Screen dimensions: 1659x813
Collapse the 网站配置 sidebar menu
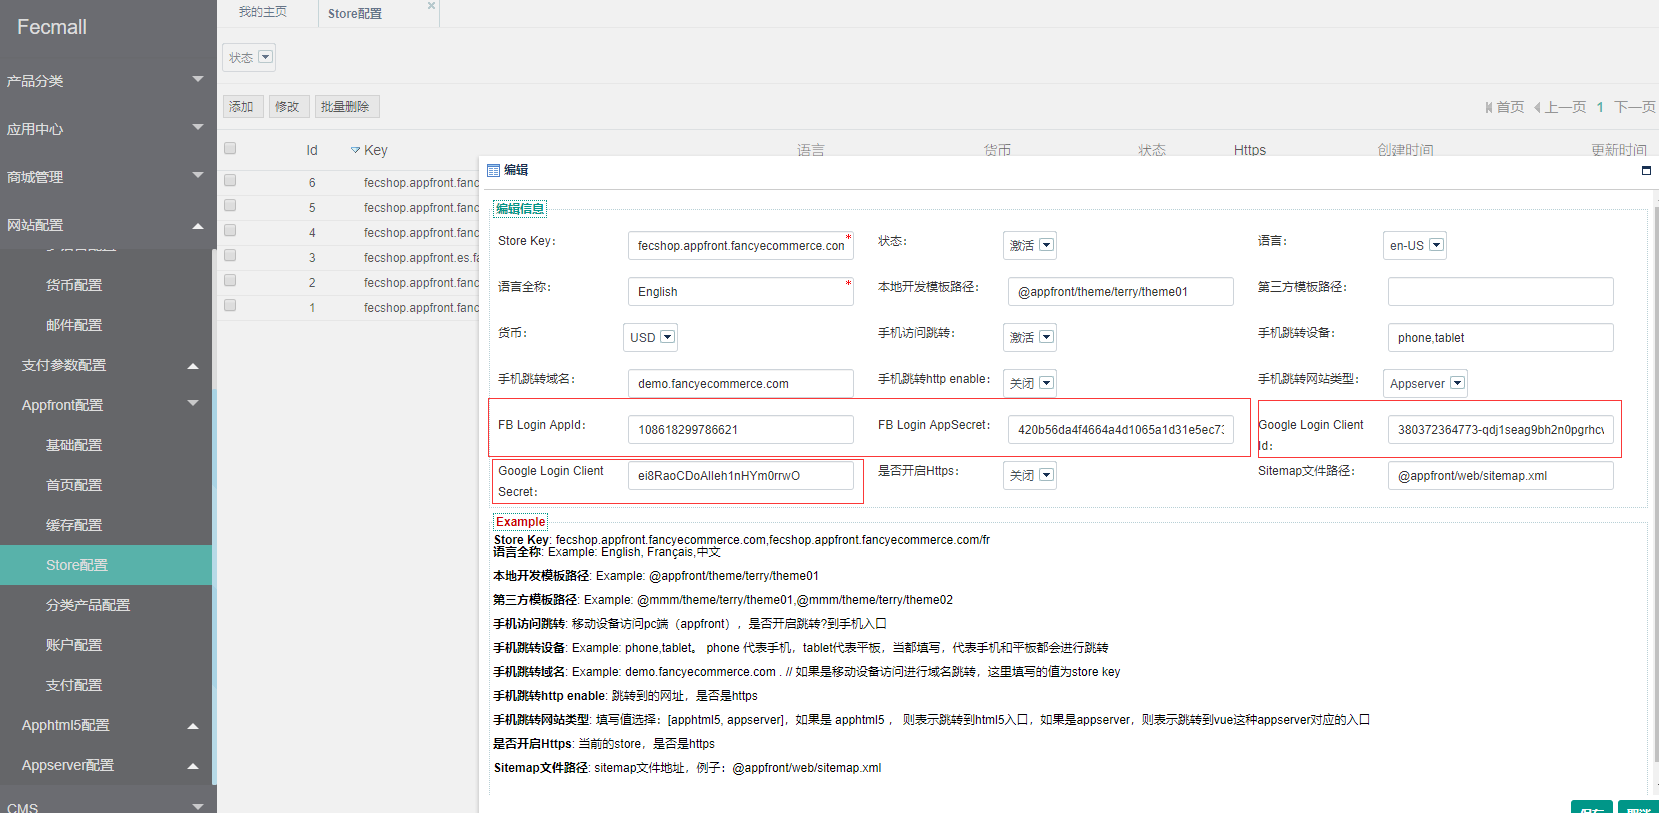pos(106,225)
